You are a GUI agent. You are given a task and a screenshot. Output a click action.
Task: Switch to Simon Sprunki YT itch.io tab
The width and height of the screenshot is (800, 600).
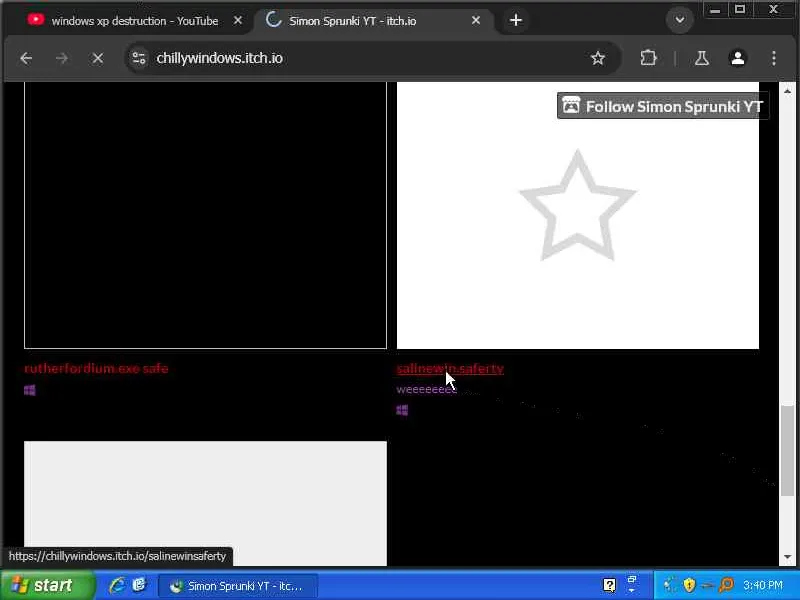[x=352, y=20]
